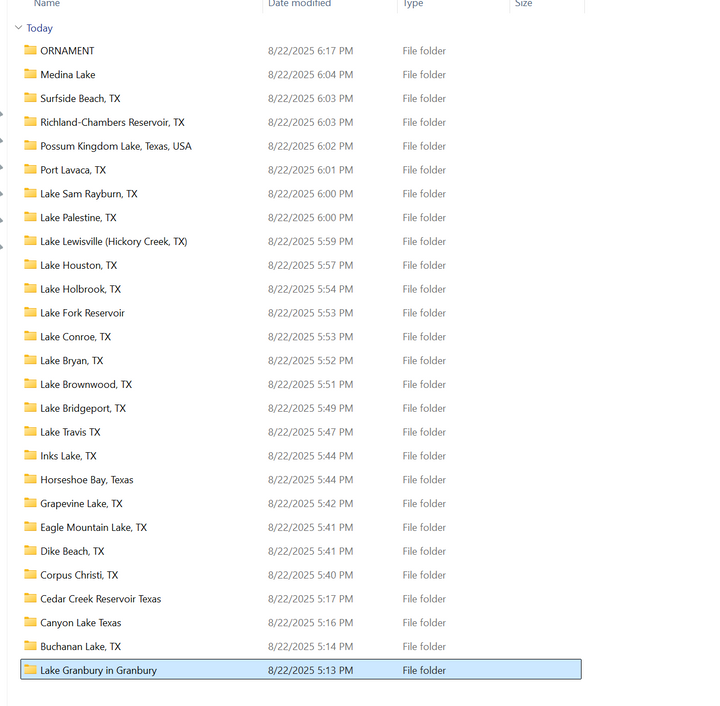Screen dimensions: 720x706
Task: Click the Lake Sam Rayburn folder icon
Action: point(30,193)
